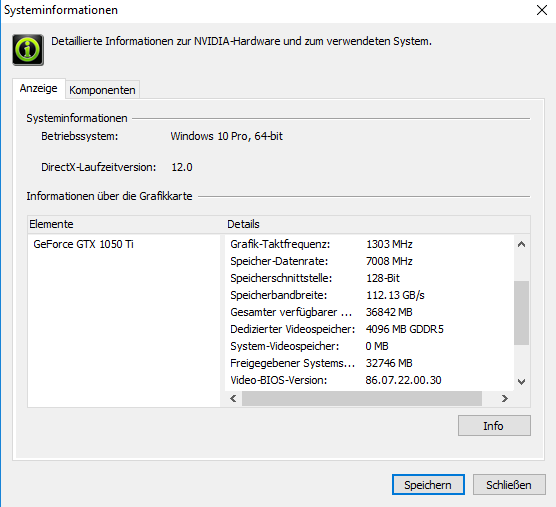Viewport: 556px width, 507px height.
Task: Click the value 0 MB
Action: 377,346
